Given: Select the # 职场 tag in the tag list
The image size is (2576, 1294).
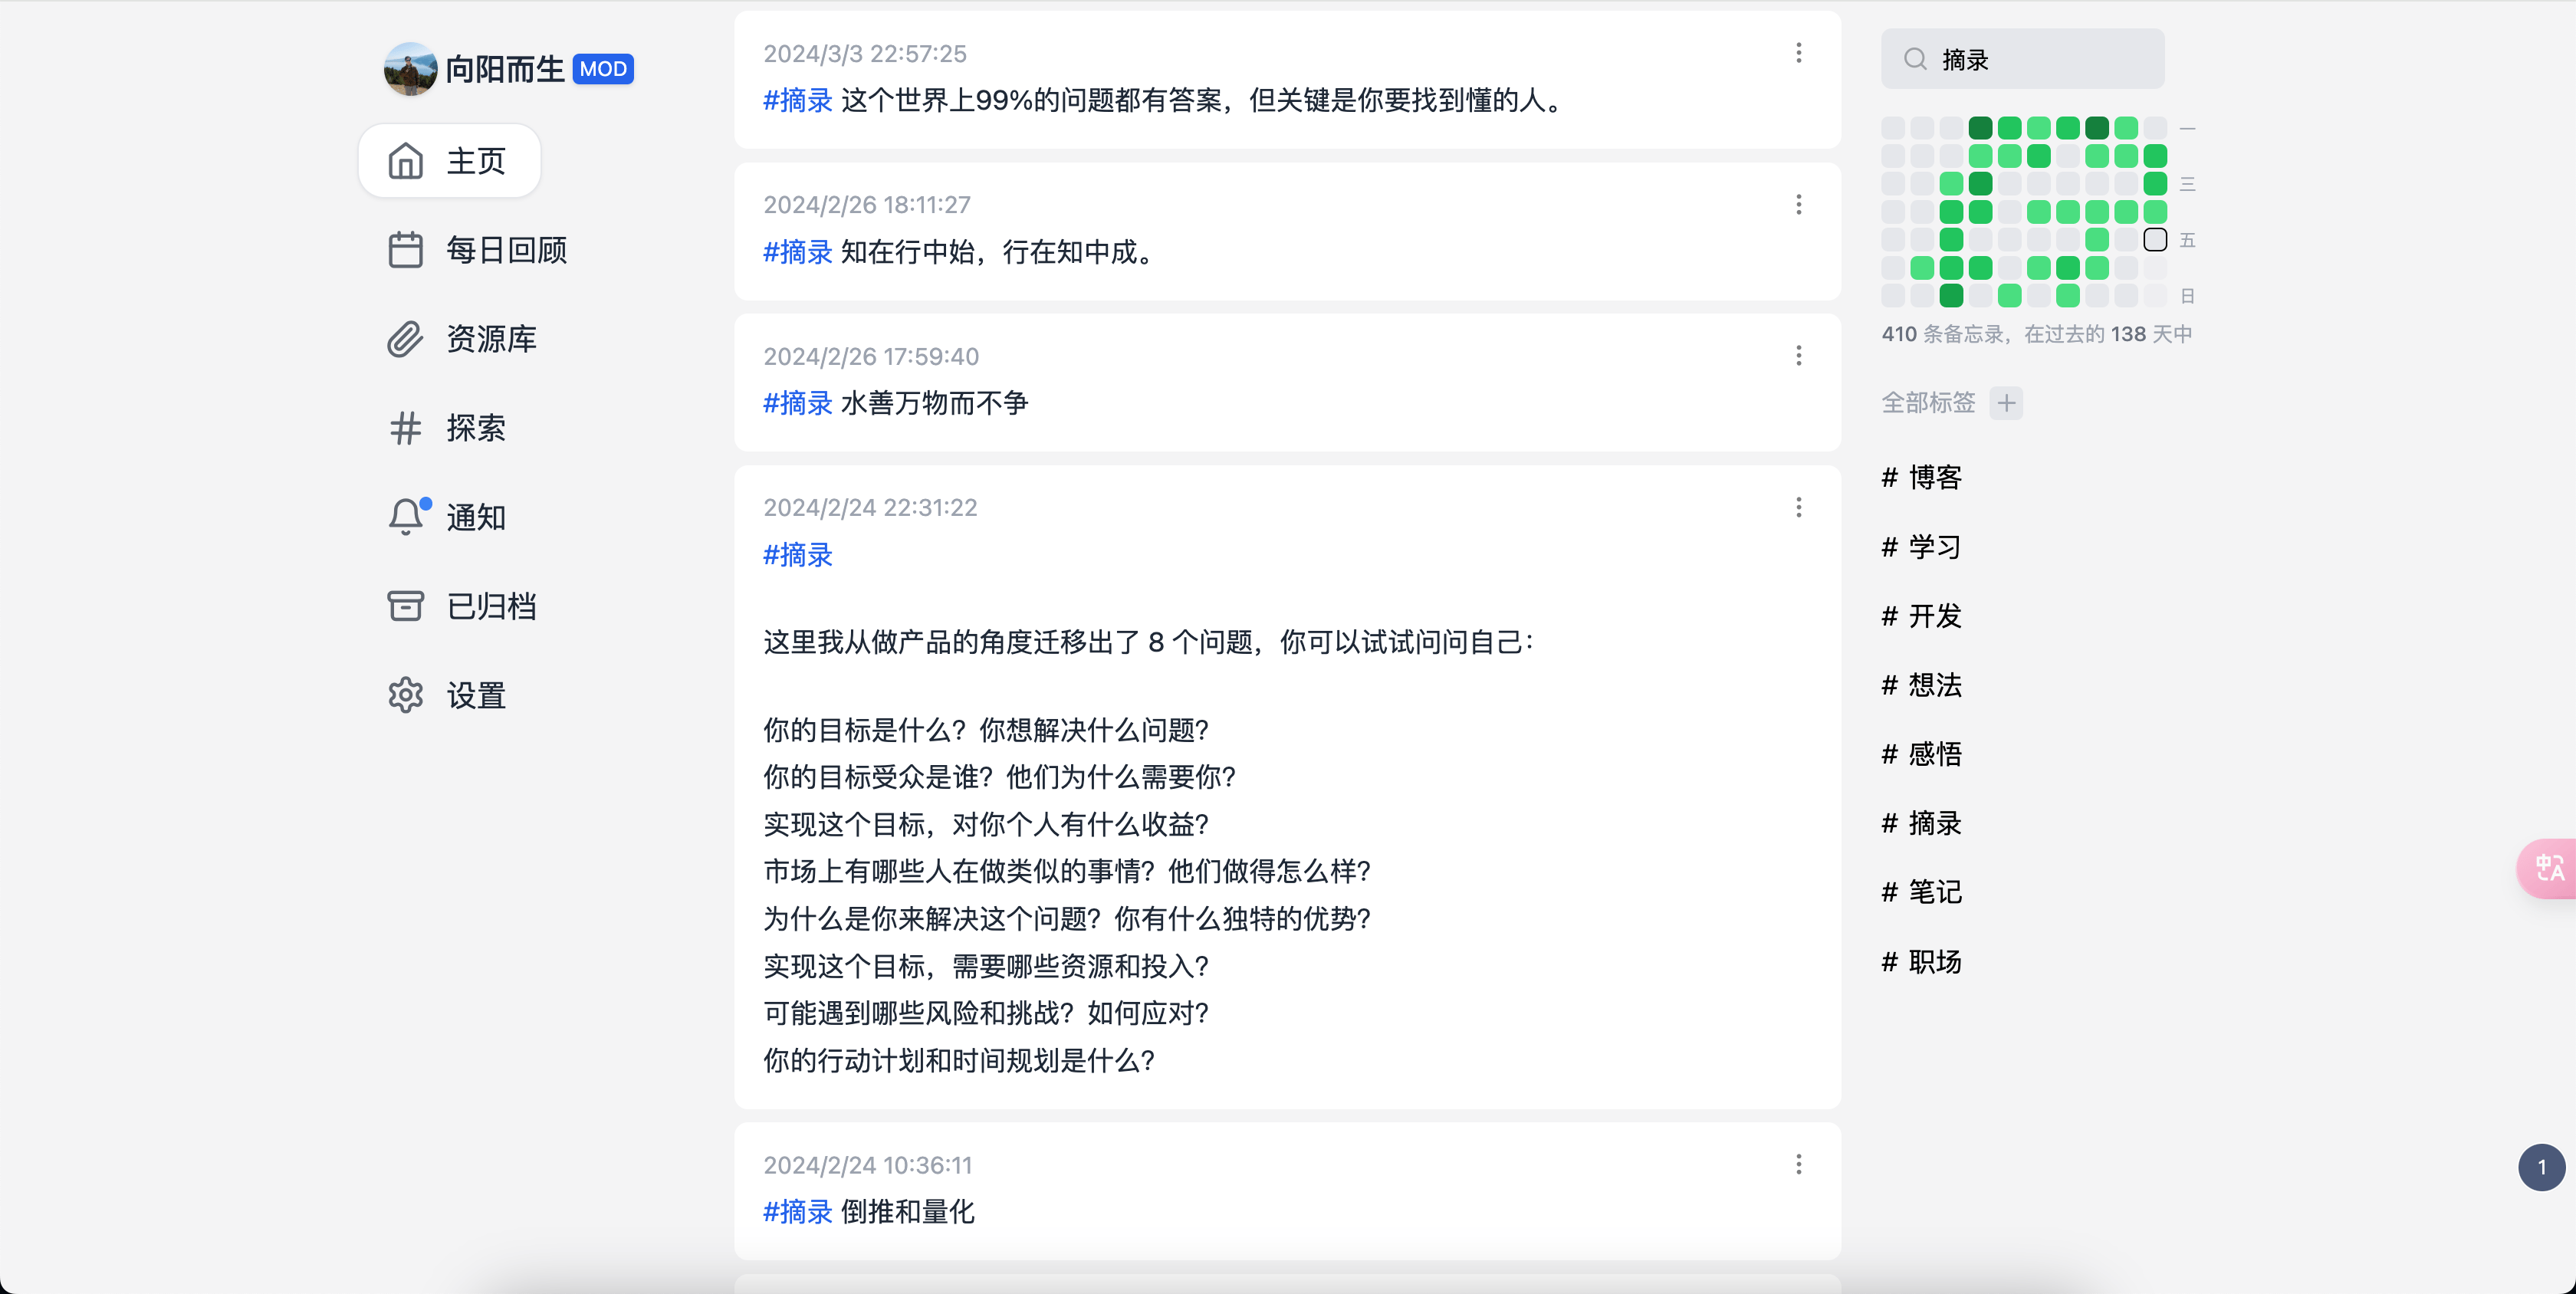Looking at the screenshot, I should [x=1921, y=962].
